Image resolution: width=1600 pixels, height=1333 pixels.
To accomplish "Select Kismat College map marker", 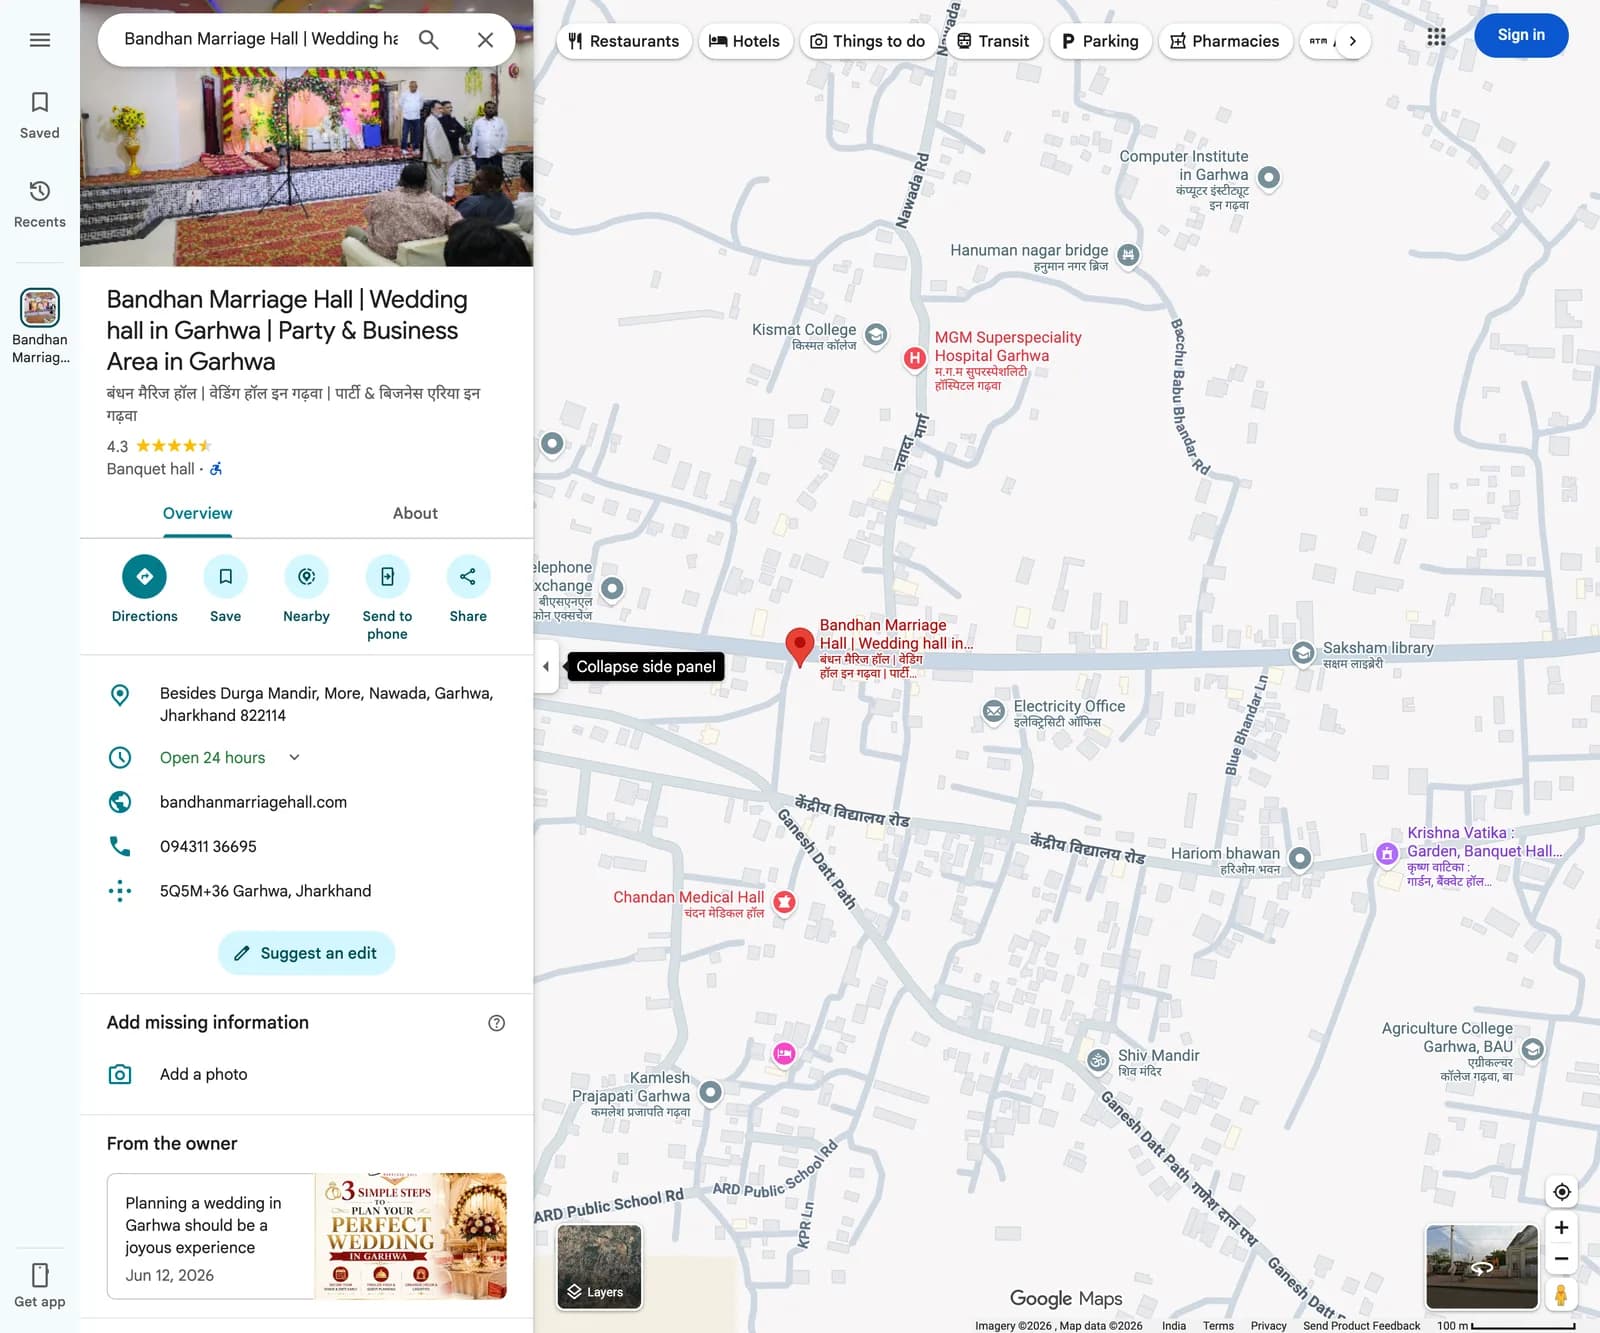I will pos(876,335).
